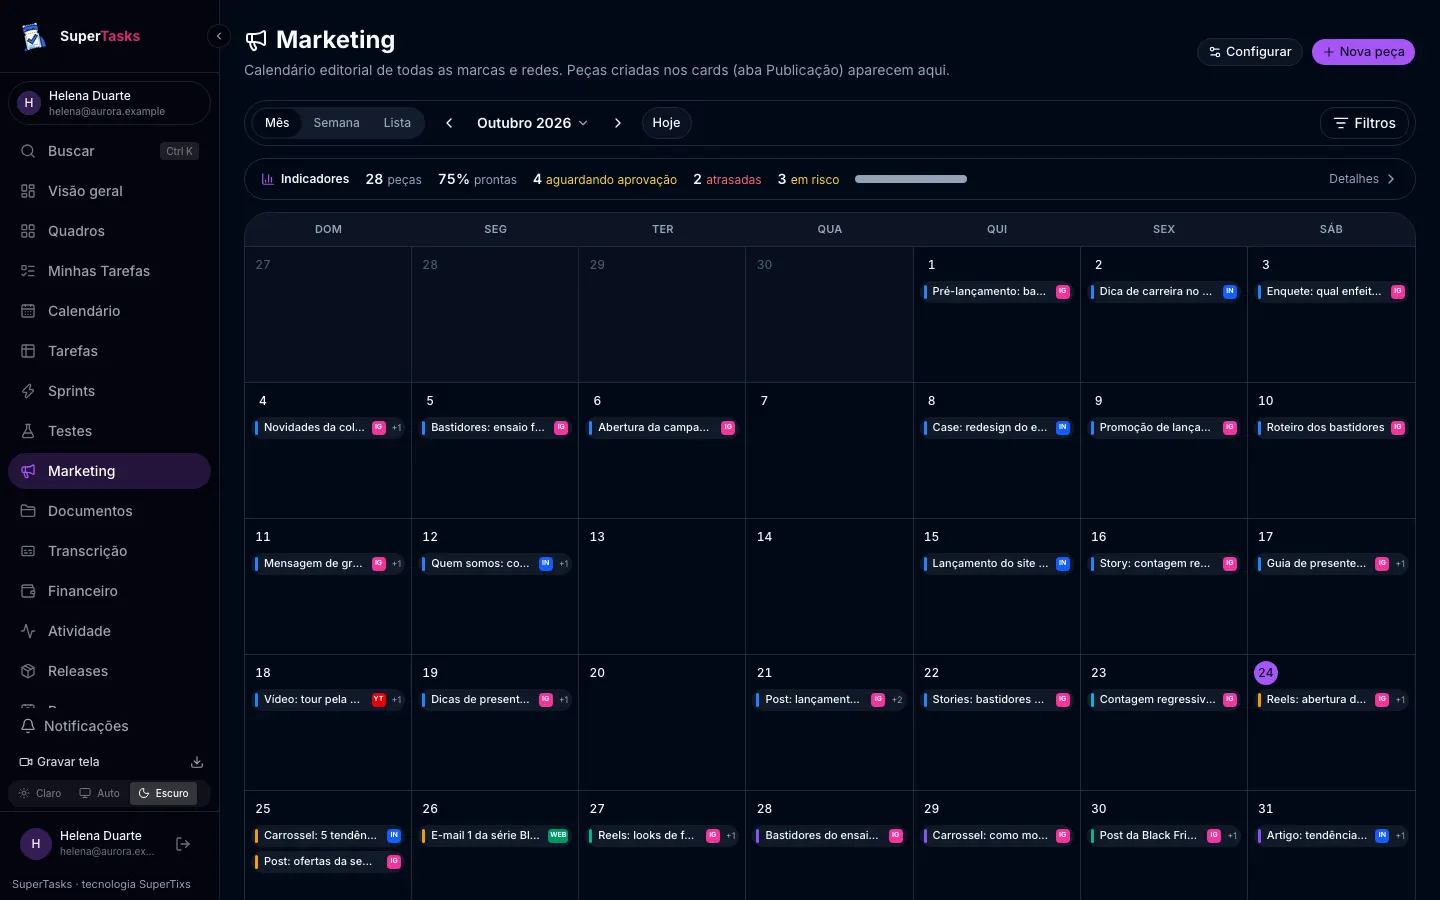1440x900 pixels.
Task: Click the Nova peça button
Action: [x=1363, y=52]
